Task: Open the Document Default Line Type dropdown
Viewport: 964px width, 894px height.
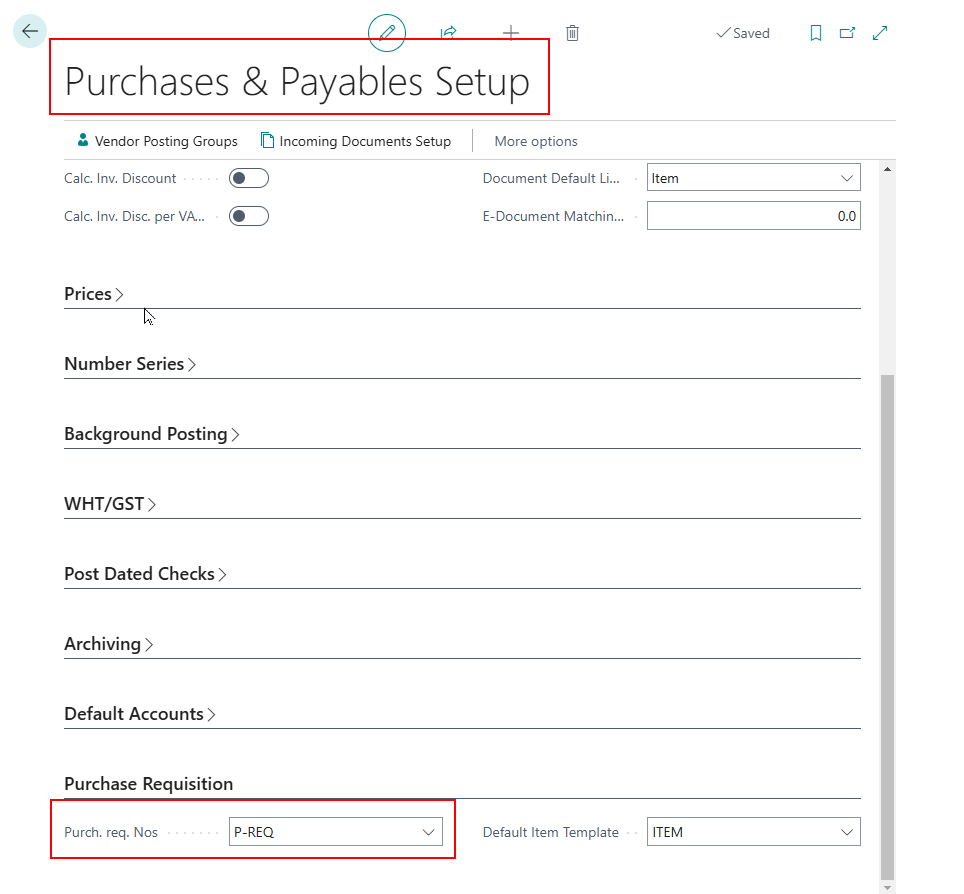Action: click(x=753, y=178)
